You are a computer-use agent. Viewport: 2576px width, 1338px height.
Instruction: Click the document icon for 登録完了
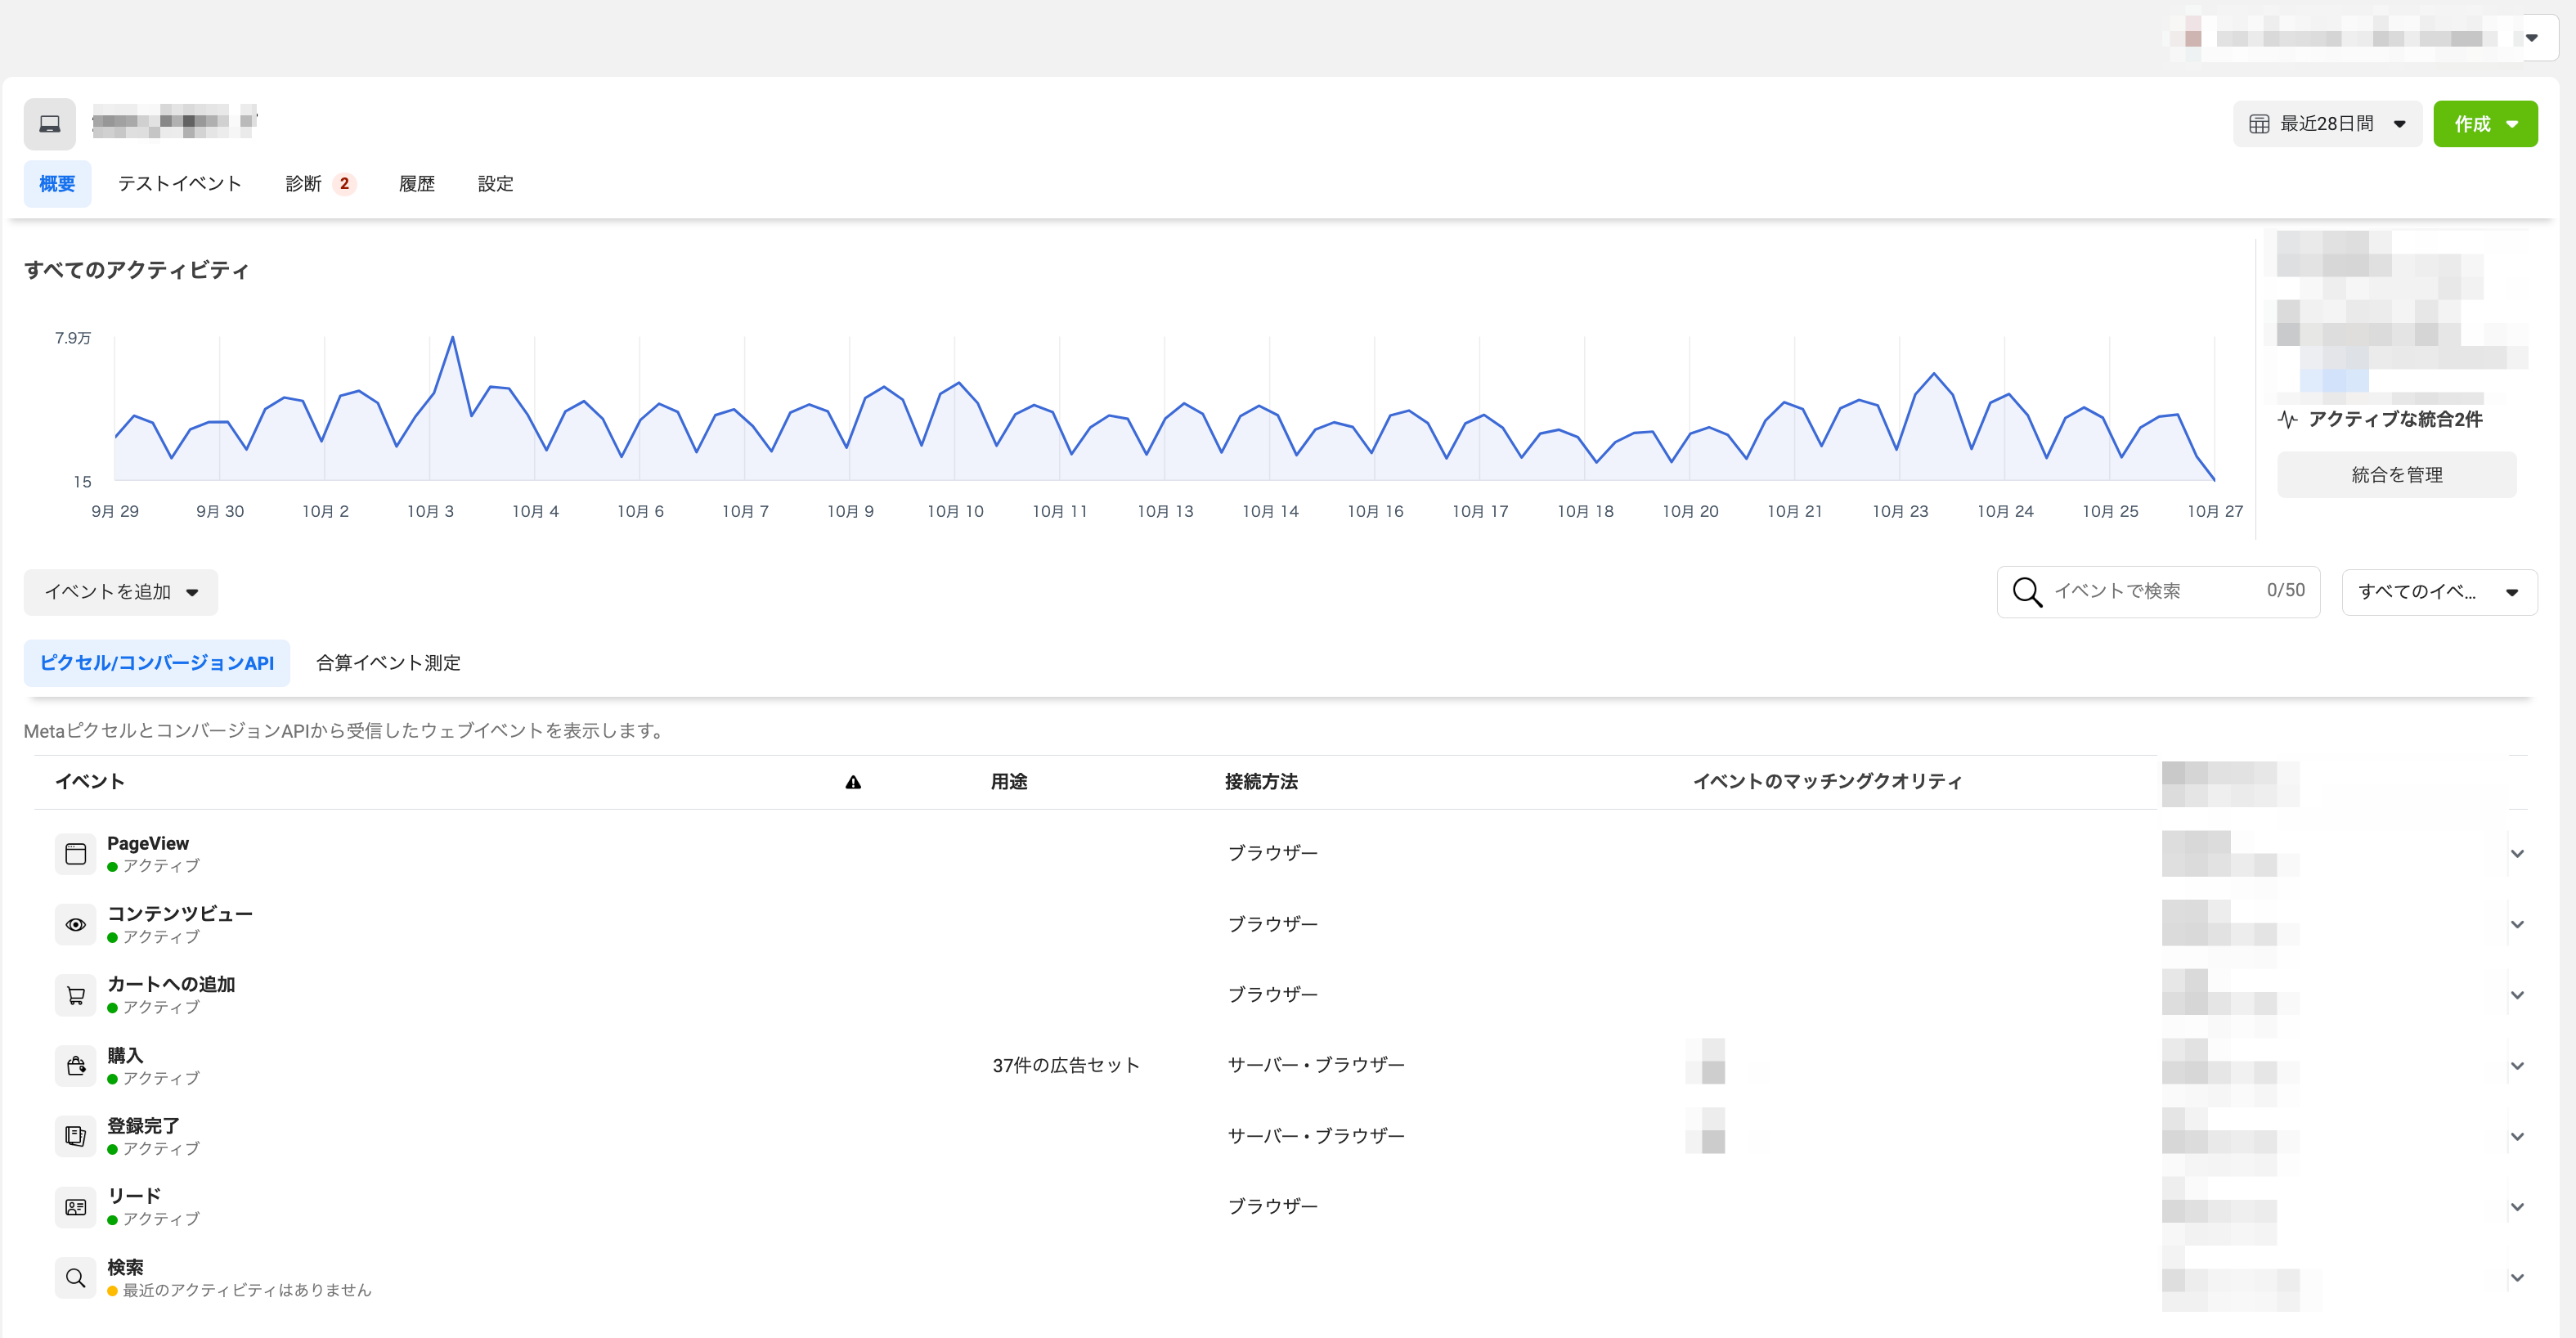pyautogui.click(x=75, y=1136)
